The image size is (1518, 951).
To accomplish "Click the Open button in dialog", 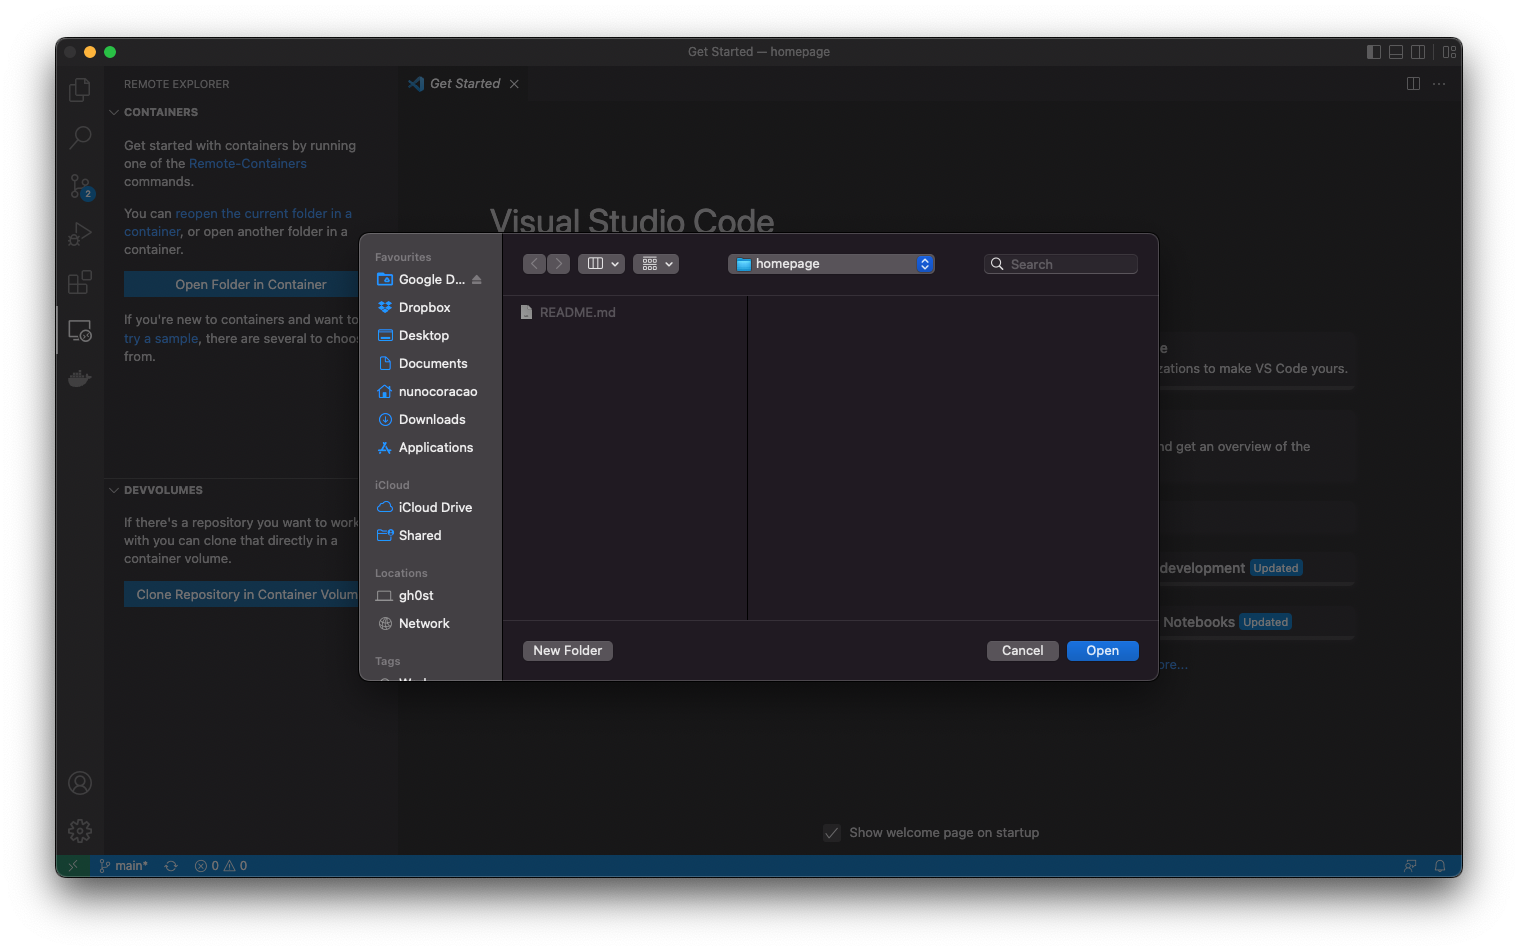I will [1102, 651].
